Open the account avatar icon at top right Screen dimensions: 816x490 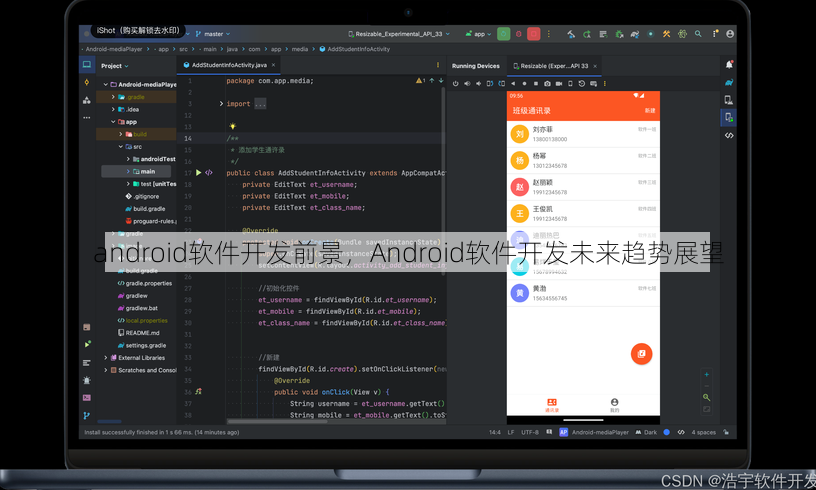coord(730,34)
